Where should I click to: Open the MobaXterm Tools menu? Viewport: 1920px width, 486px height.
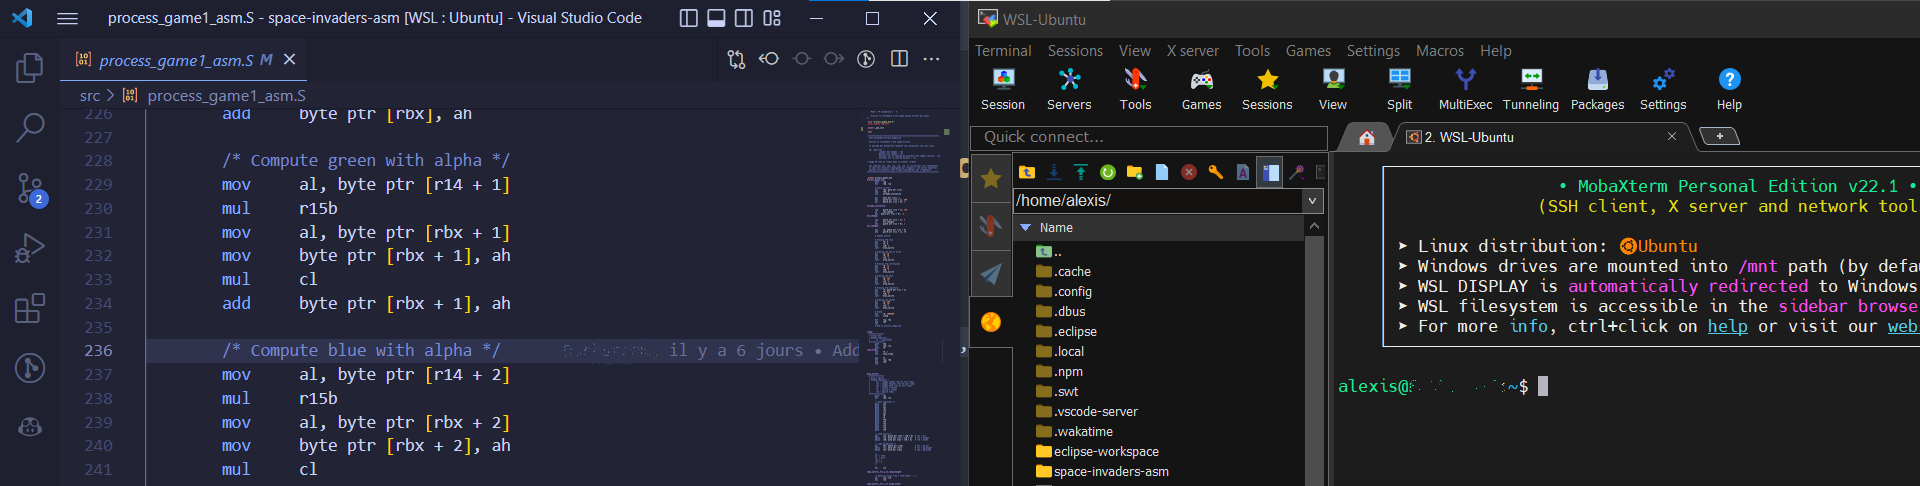1252,51
